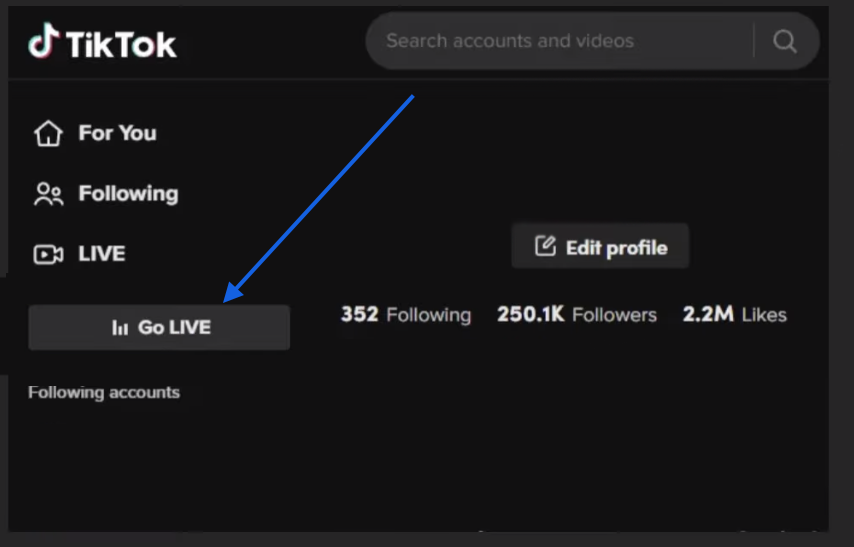Click the people icon for Following
The image size is (854, 547).
pyautogui.click(x=48, y=194)
